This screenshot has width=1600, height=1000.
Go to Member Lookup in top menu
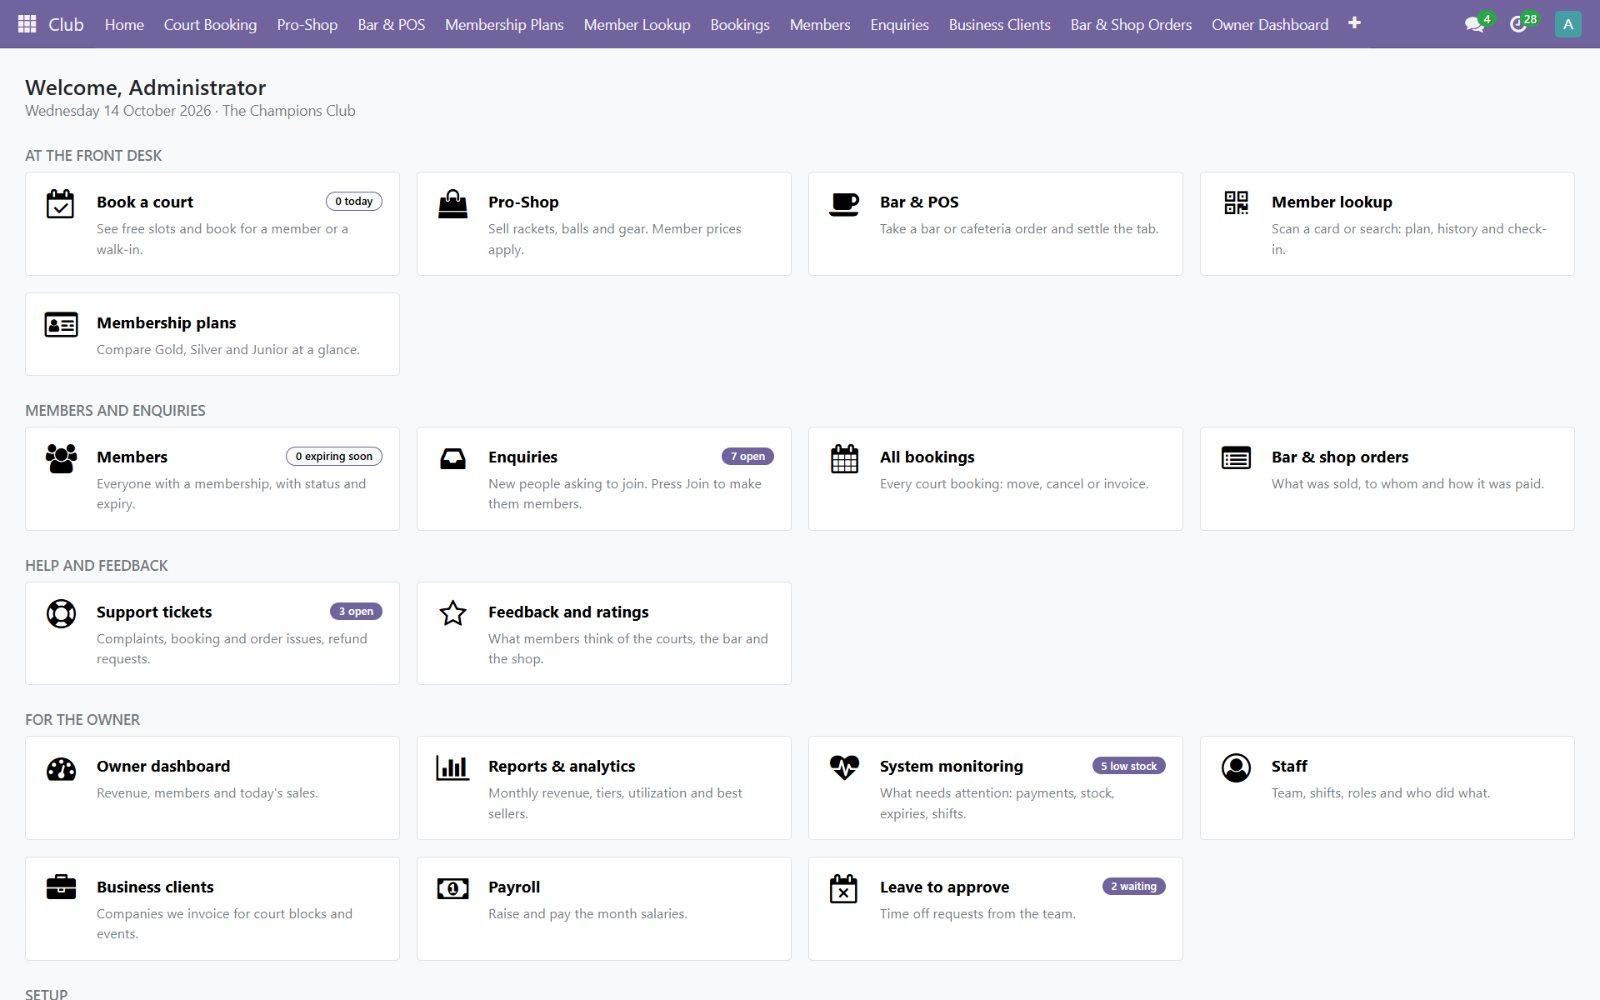pos(637,24)
